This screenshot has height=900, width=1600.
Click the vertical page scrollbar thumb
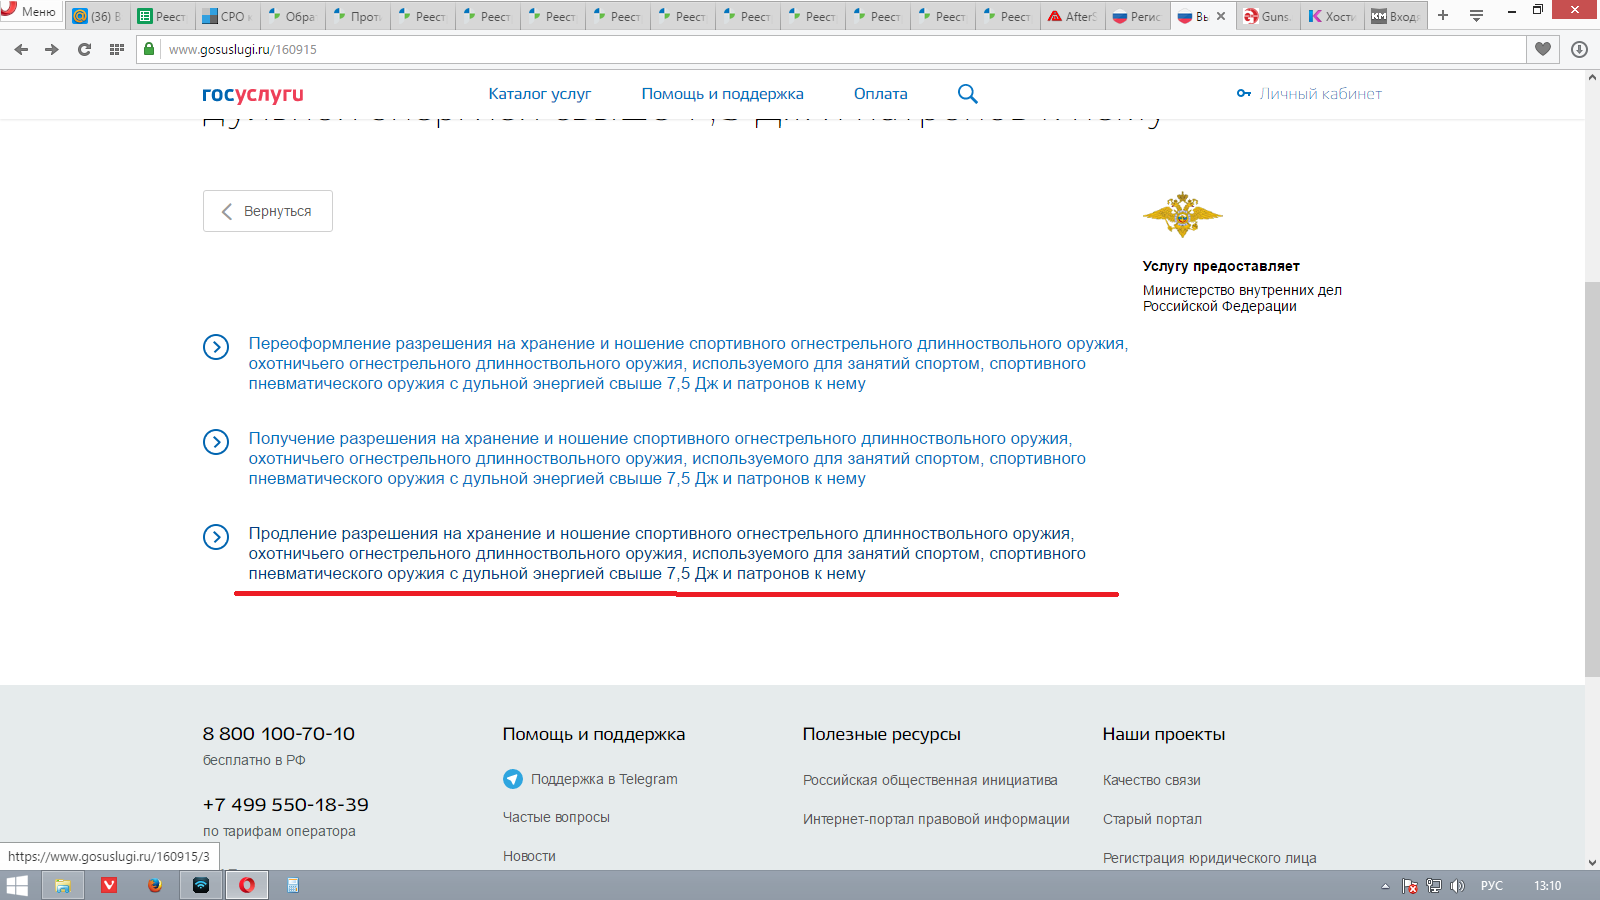(1592, 480)
